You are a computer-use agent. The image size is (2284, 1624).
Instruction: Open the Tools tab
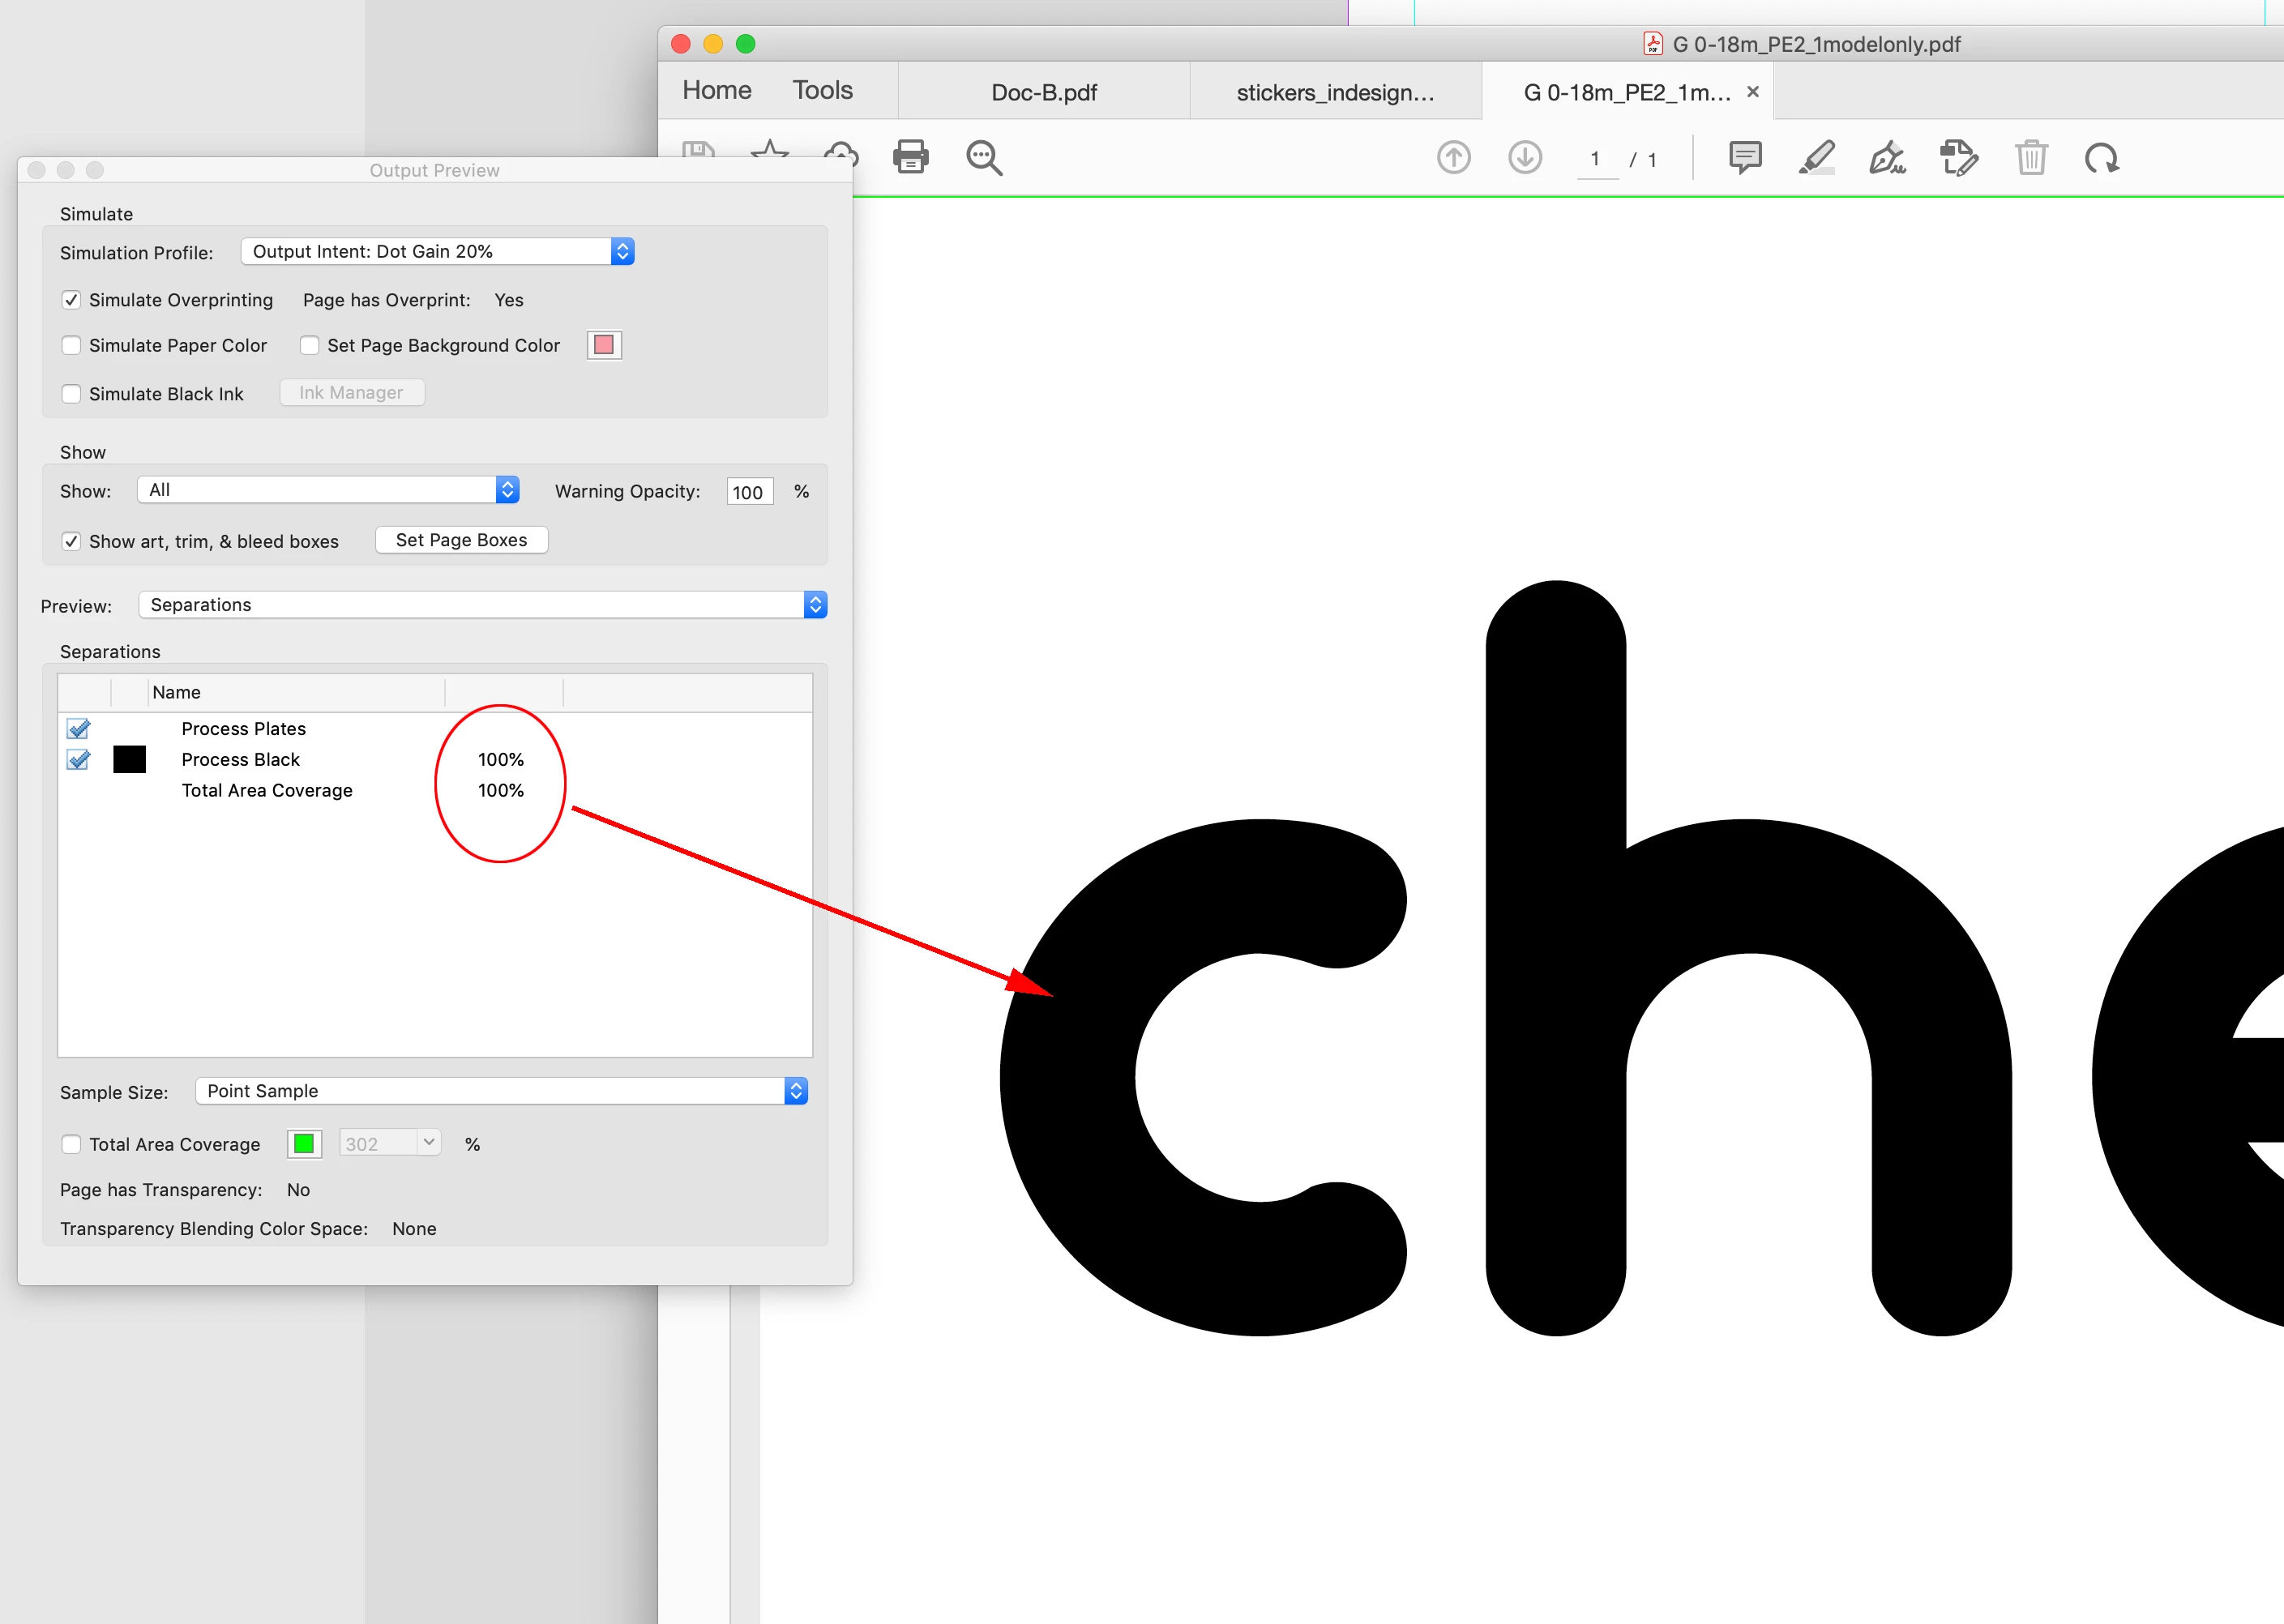click(822, 90)
